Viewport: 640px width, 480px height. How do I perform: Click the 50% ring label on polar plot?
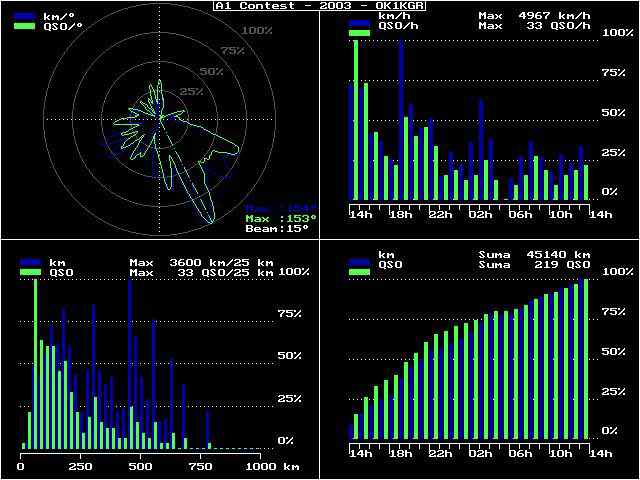point(211,72)
